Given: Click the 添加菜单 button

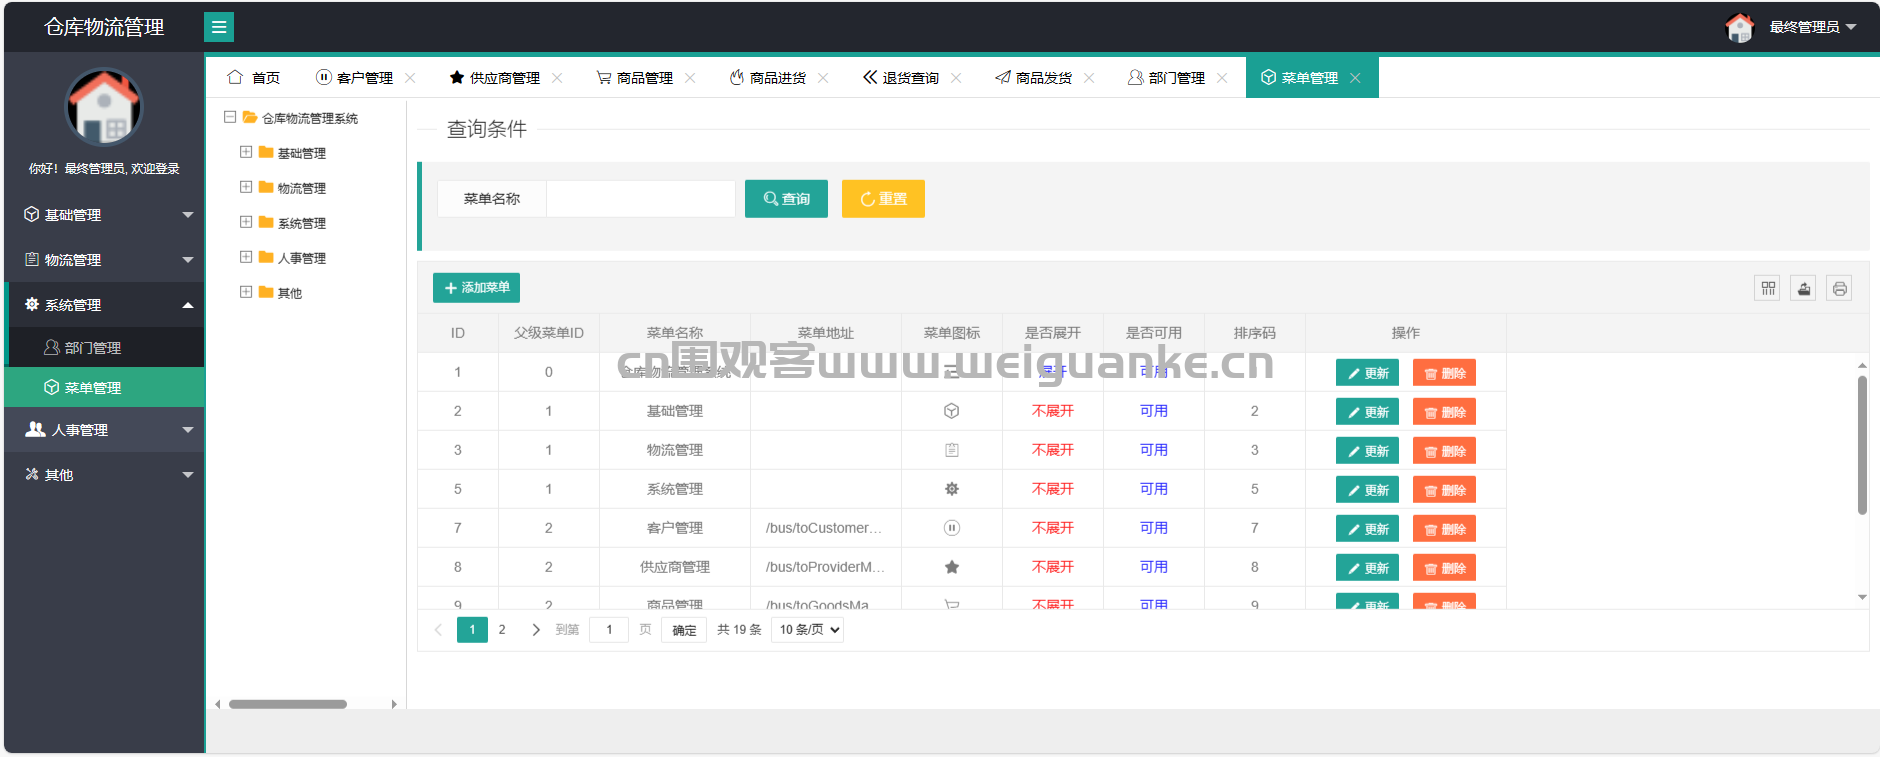Looking at the screenshot, I should coord(476,288).
